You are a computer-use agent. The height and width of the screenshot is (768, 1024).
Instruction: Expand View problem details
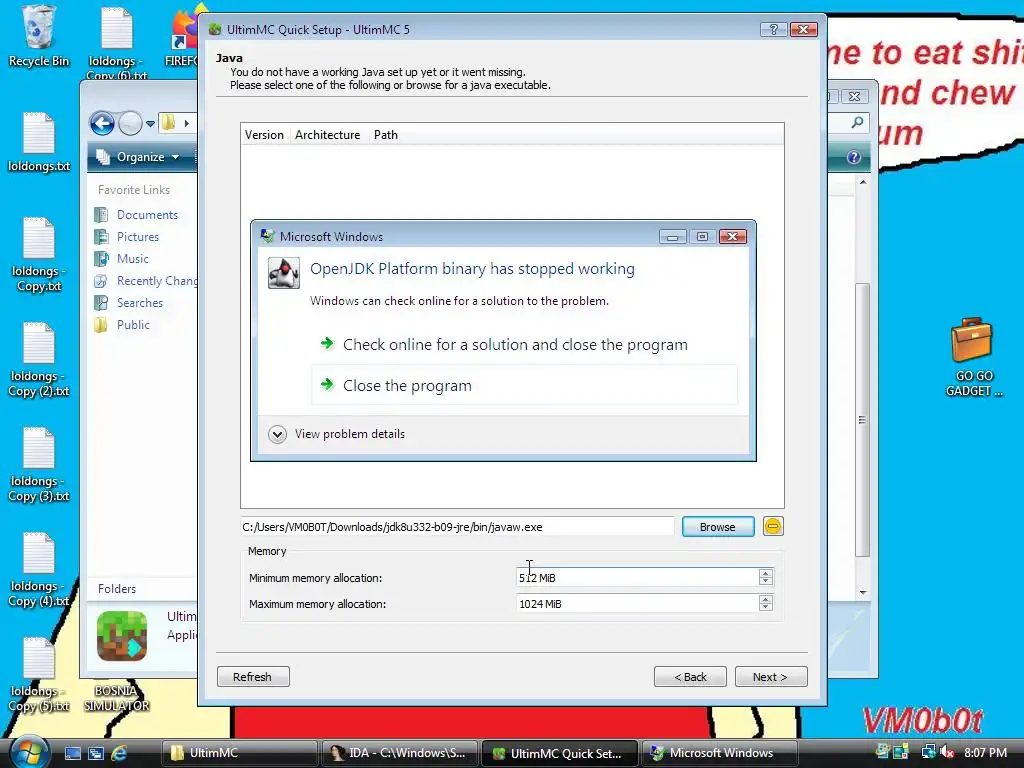(336, 434)
